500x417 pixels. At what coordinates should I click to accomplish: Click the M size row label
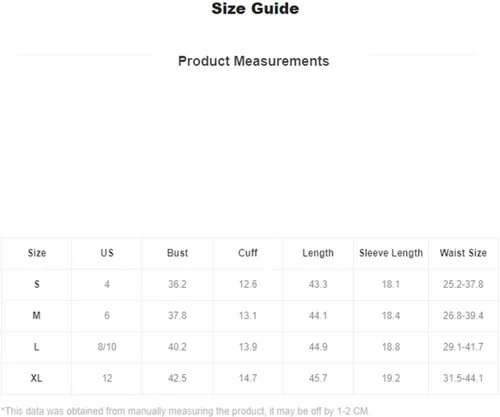coord(37,315)
